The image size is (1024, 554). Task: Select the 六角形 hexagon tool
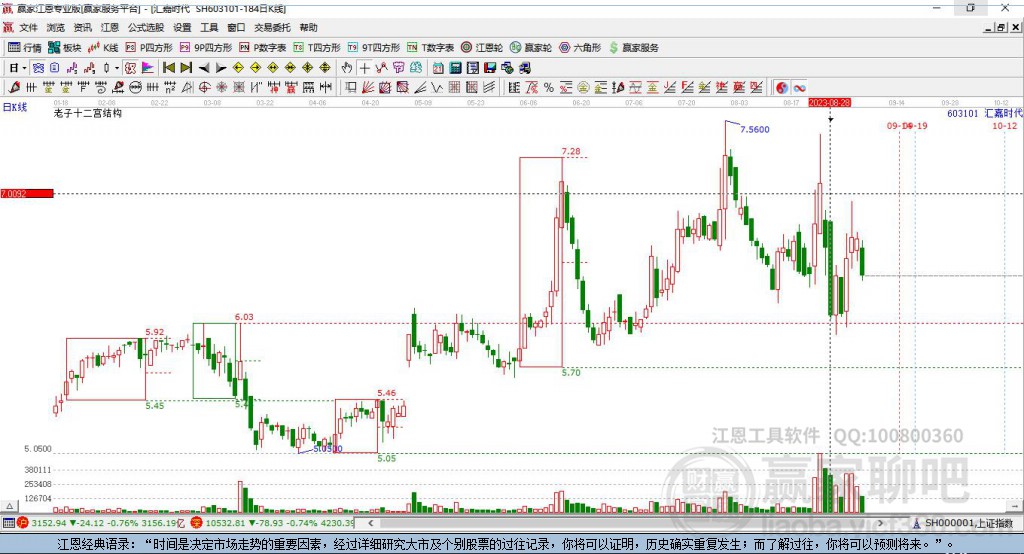[x=580, y=48]
